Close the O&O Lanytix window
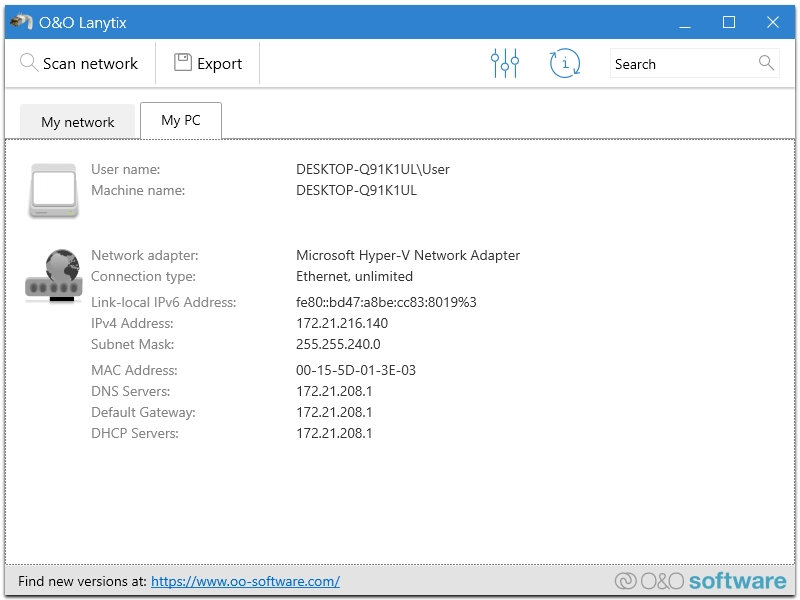The height and width of the screenshot is (600, 800). pos(772,22)
